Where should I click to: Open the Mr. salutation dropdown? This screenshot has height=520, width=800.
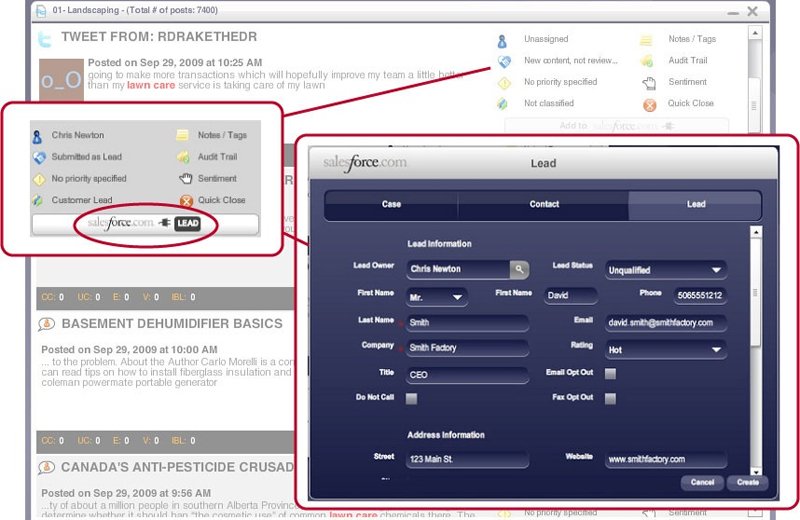point(437,297)
